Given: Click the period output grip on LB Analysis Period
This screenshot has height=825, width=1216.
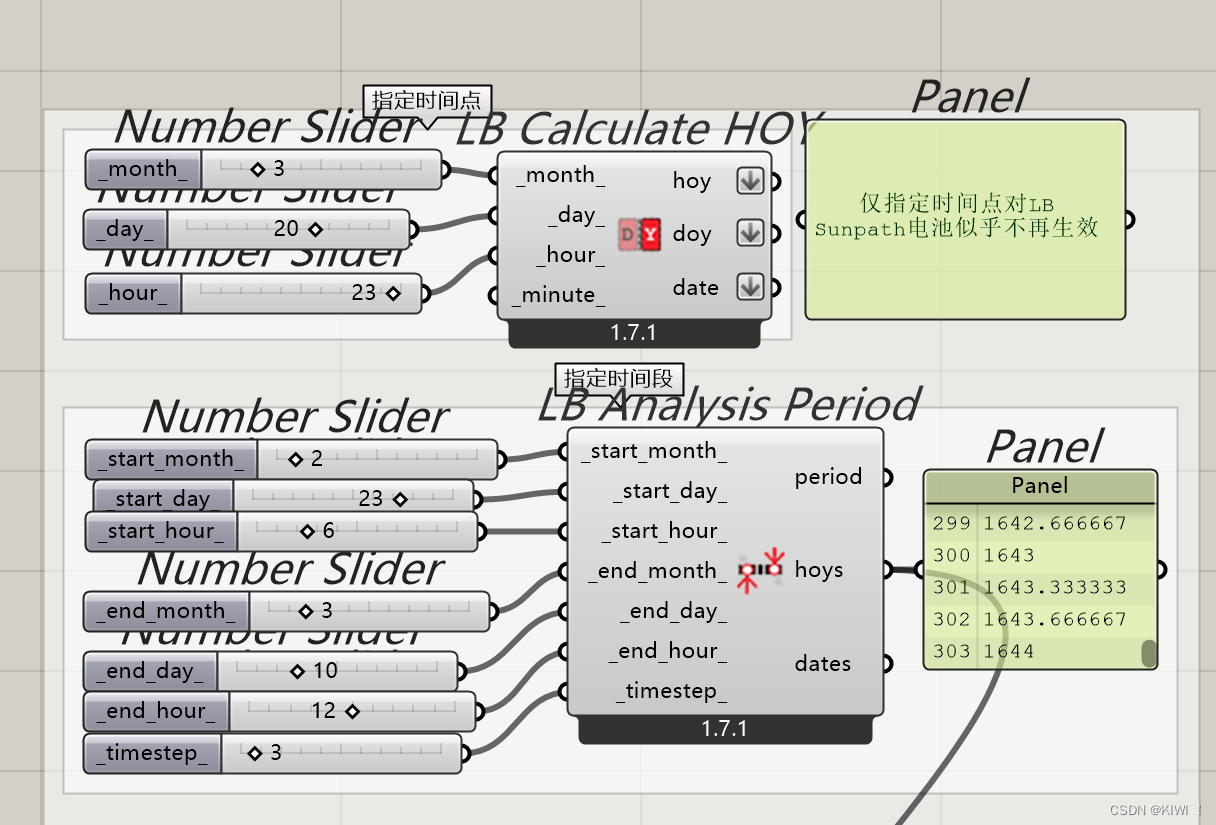Looking at the screenshot, I should click(886, 477).
